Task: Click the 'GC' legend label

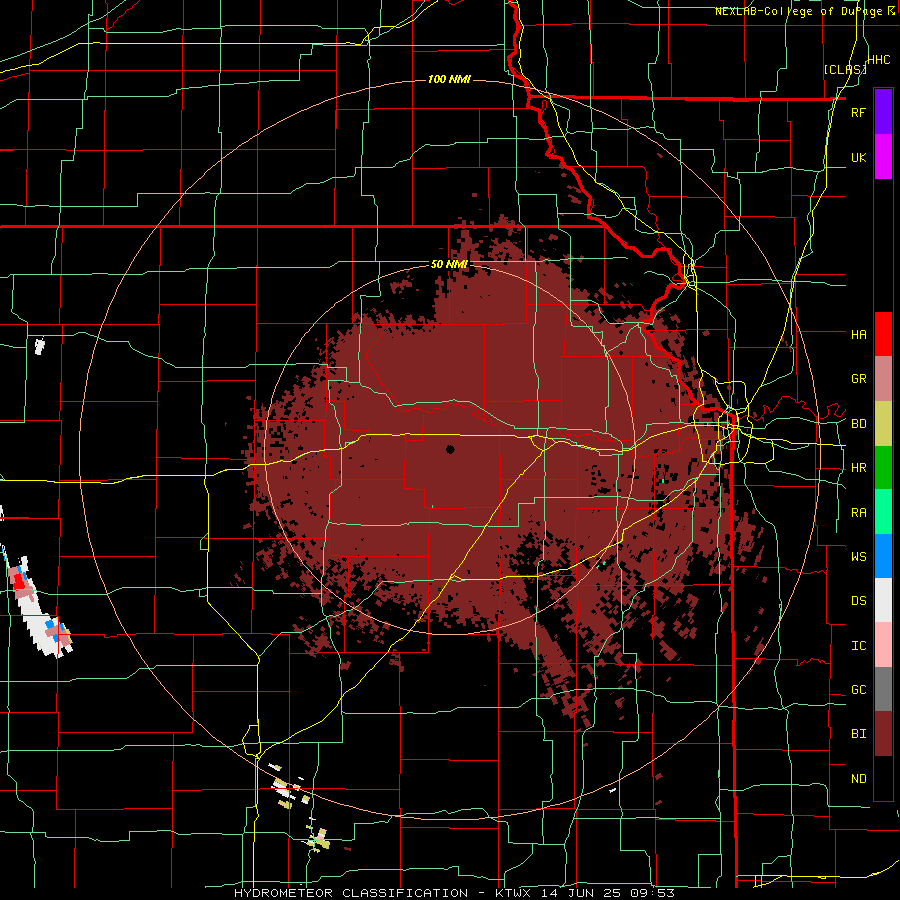Action: (858, 690)
